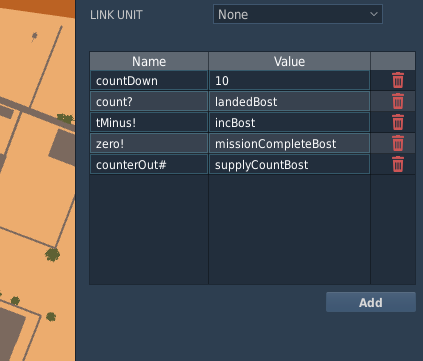423x361 pixels.
Task: Edit the incBost value field
Action: coord(289,122)
